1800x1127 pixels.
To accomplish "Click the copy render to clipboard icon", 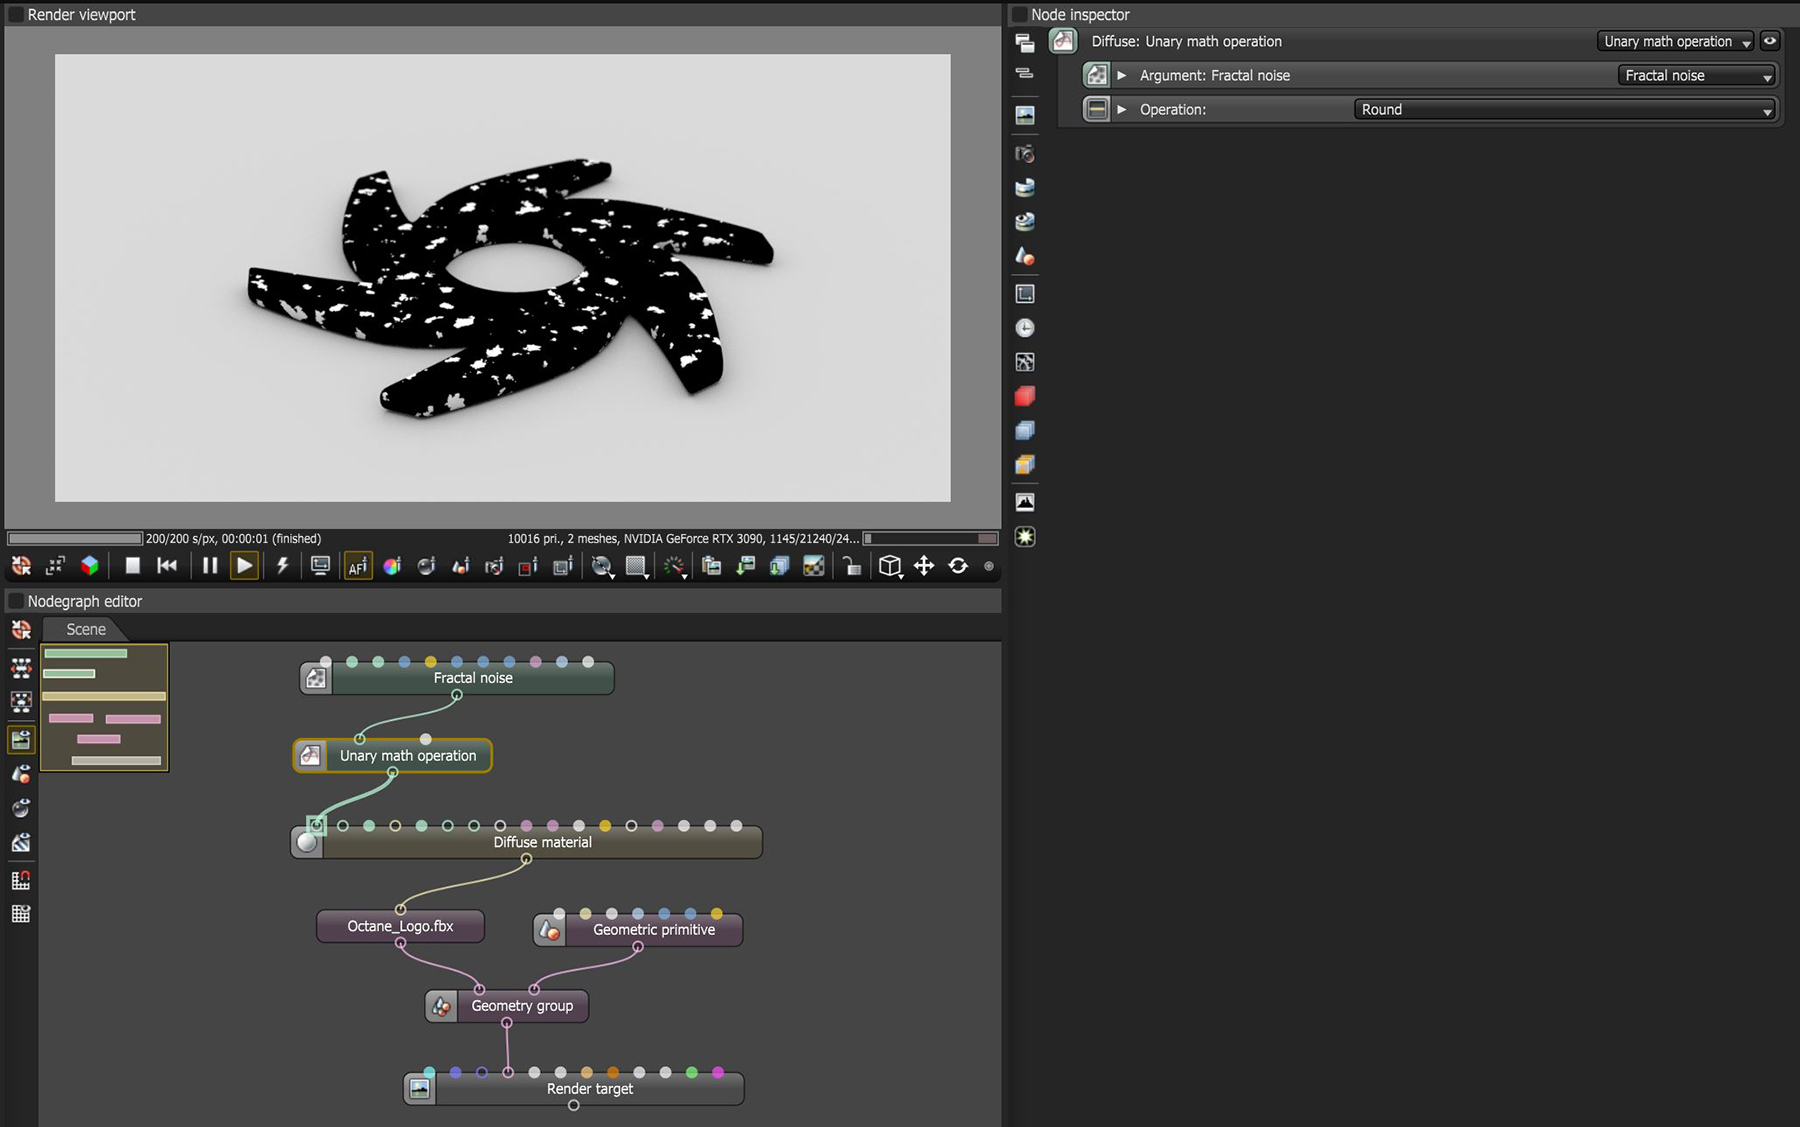I will pos(712,566).
